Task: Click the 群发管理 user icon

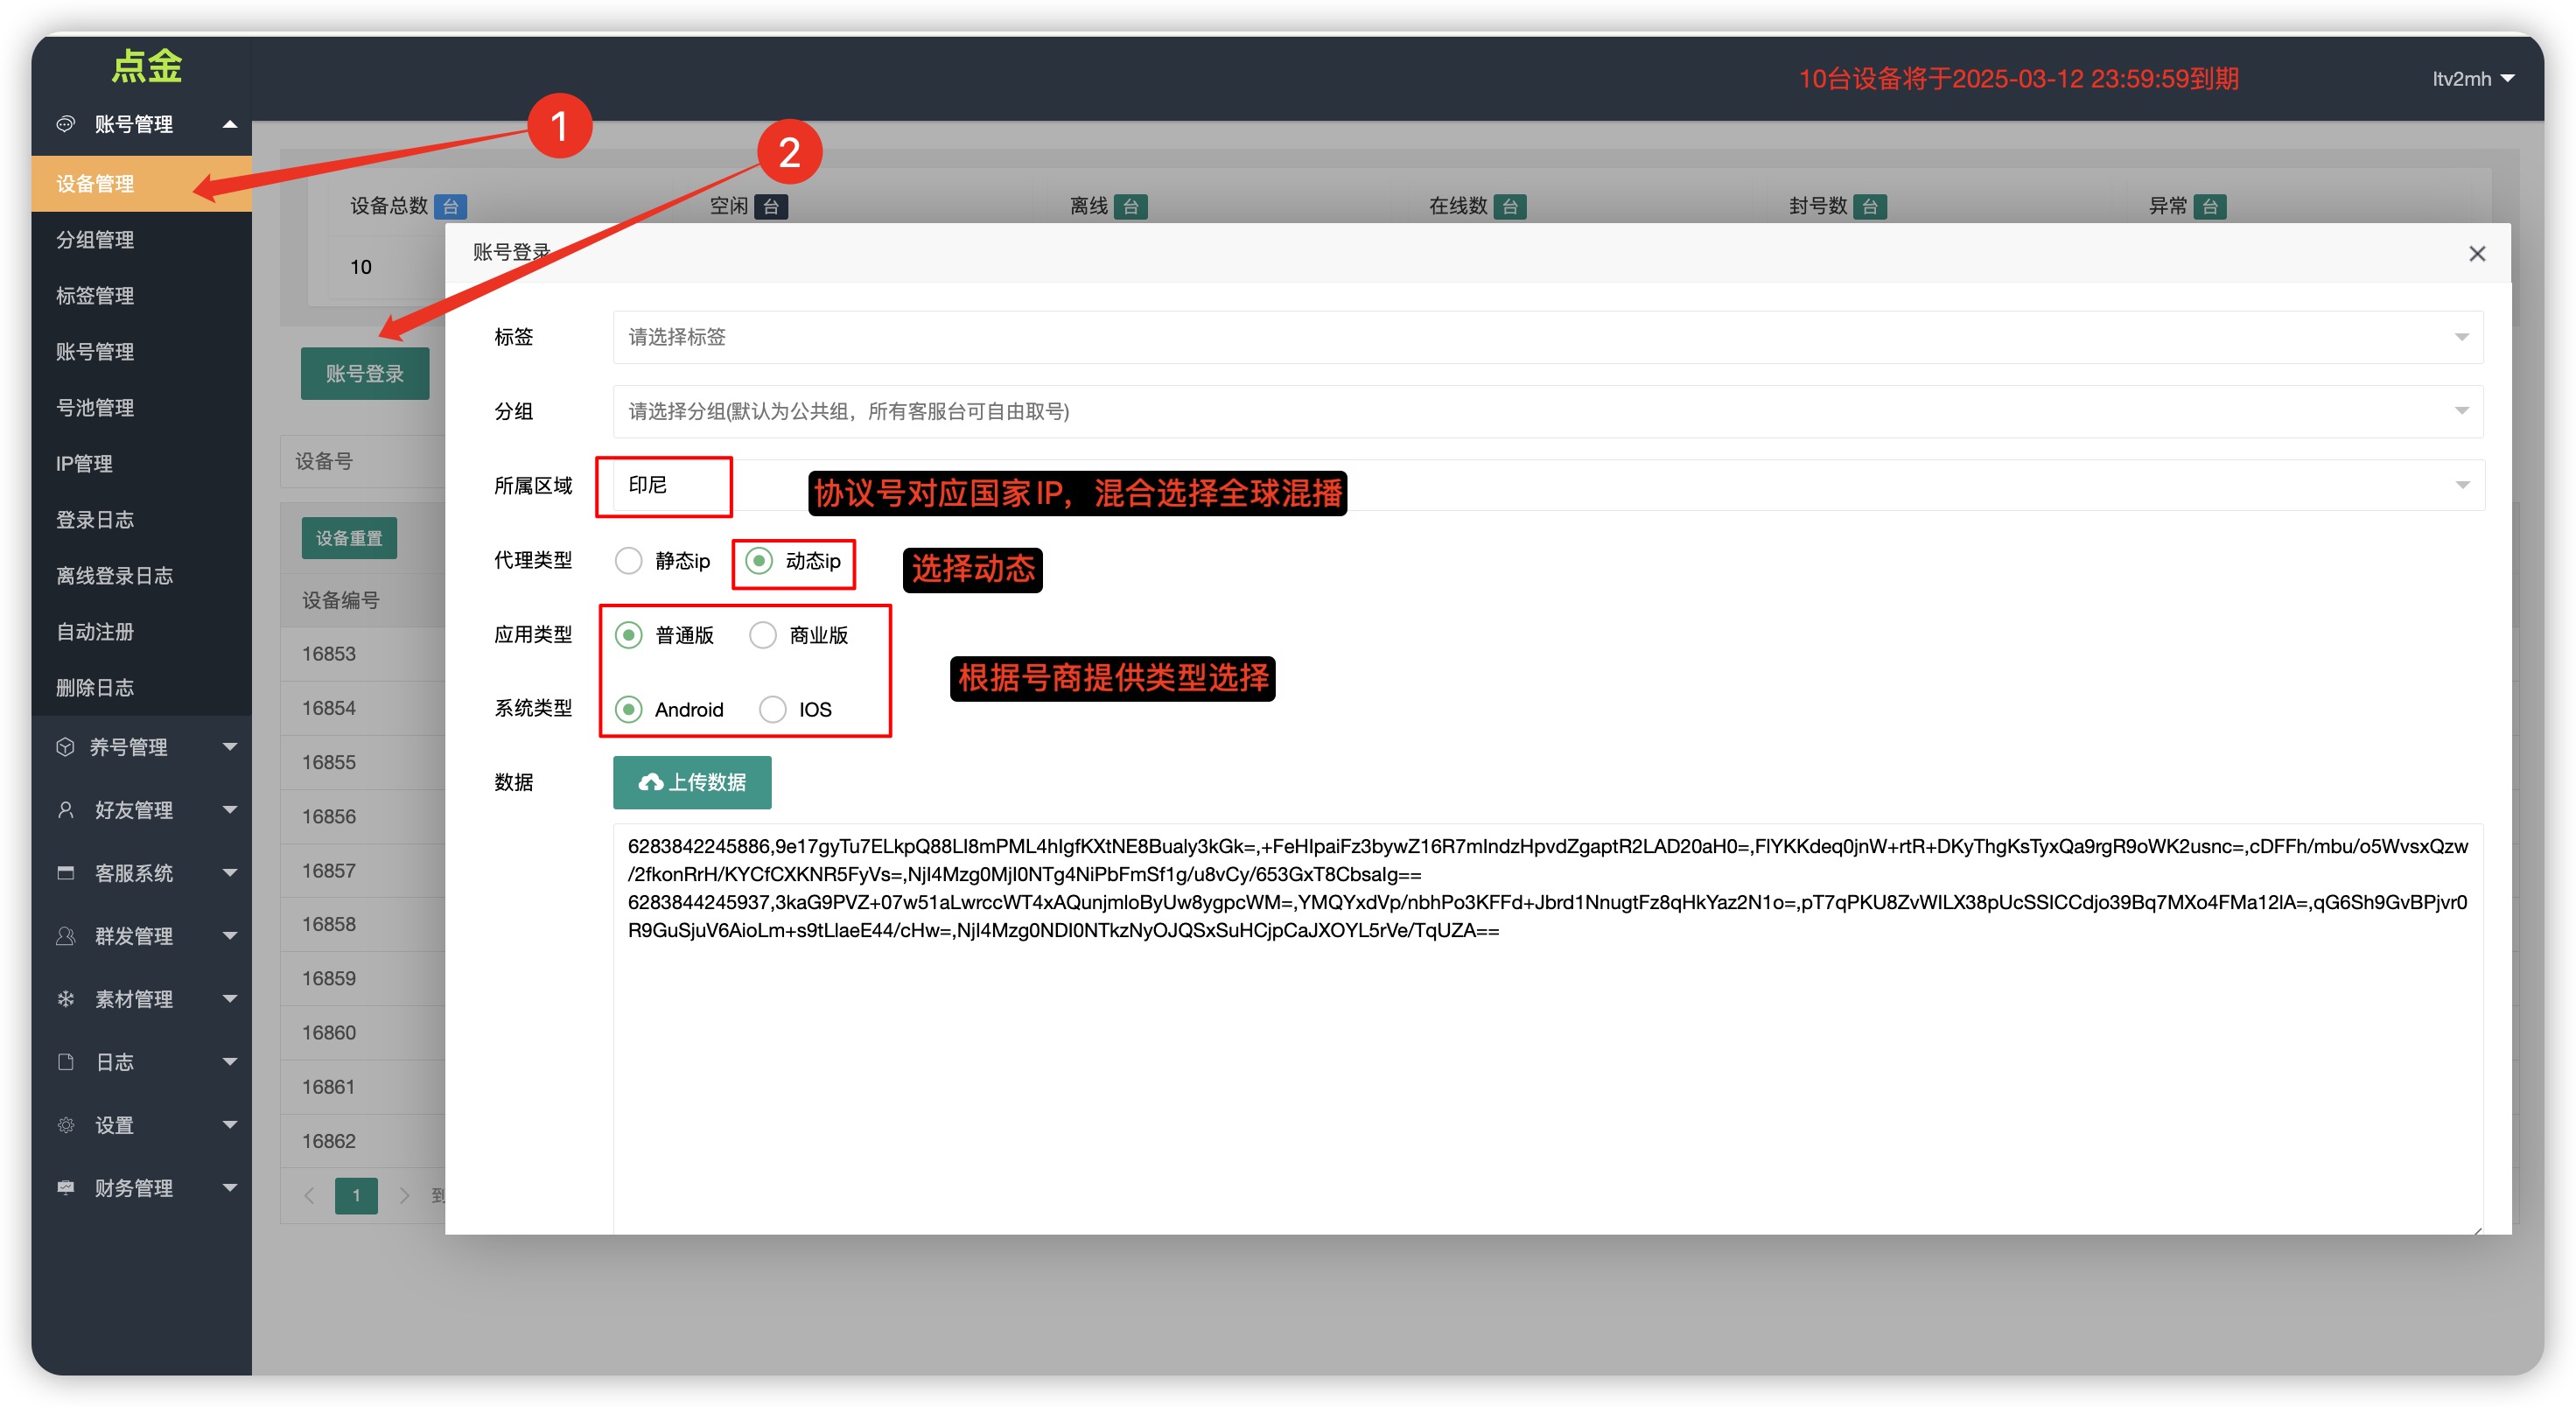Action: [x=66, y=936]
